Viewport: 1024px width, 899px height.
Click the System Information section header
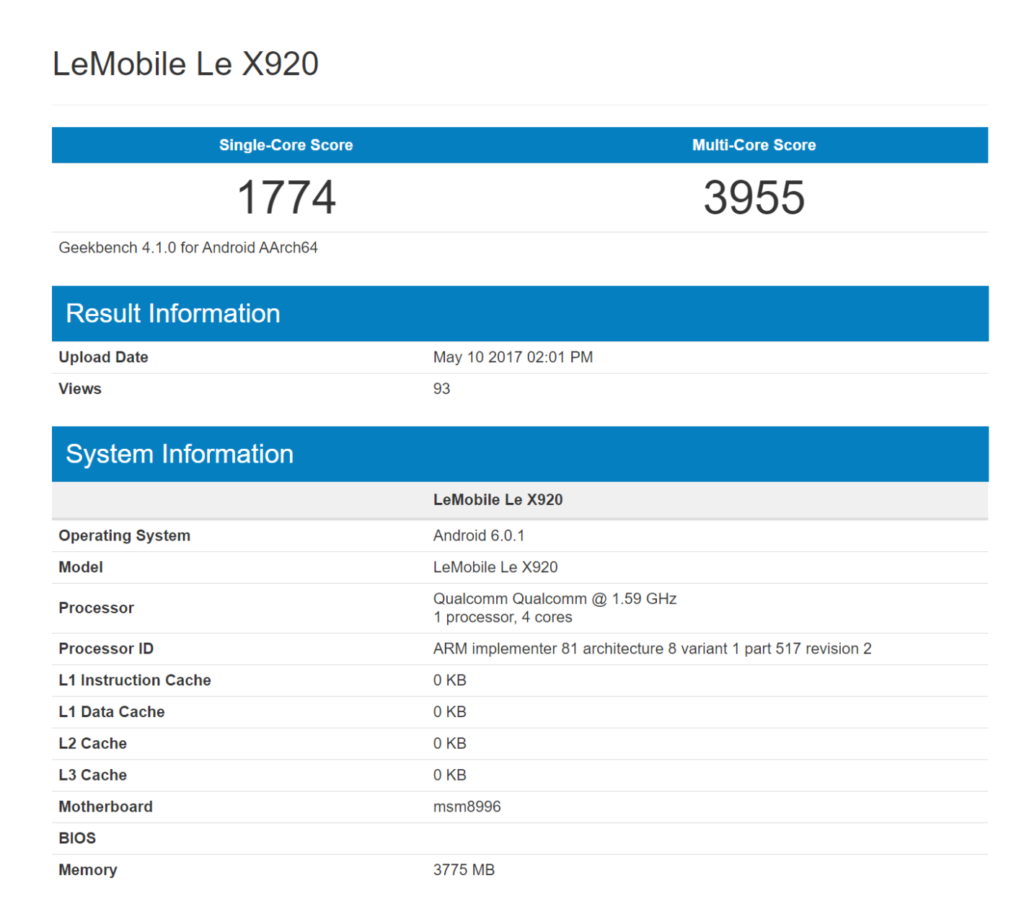coord(180,454)
